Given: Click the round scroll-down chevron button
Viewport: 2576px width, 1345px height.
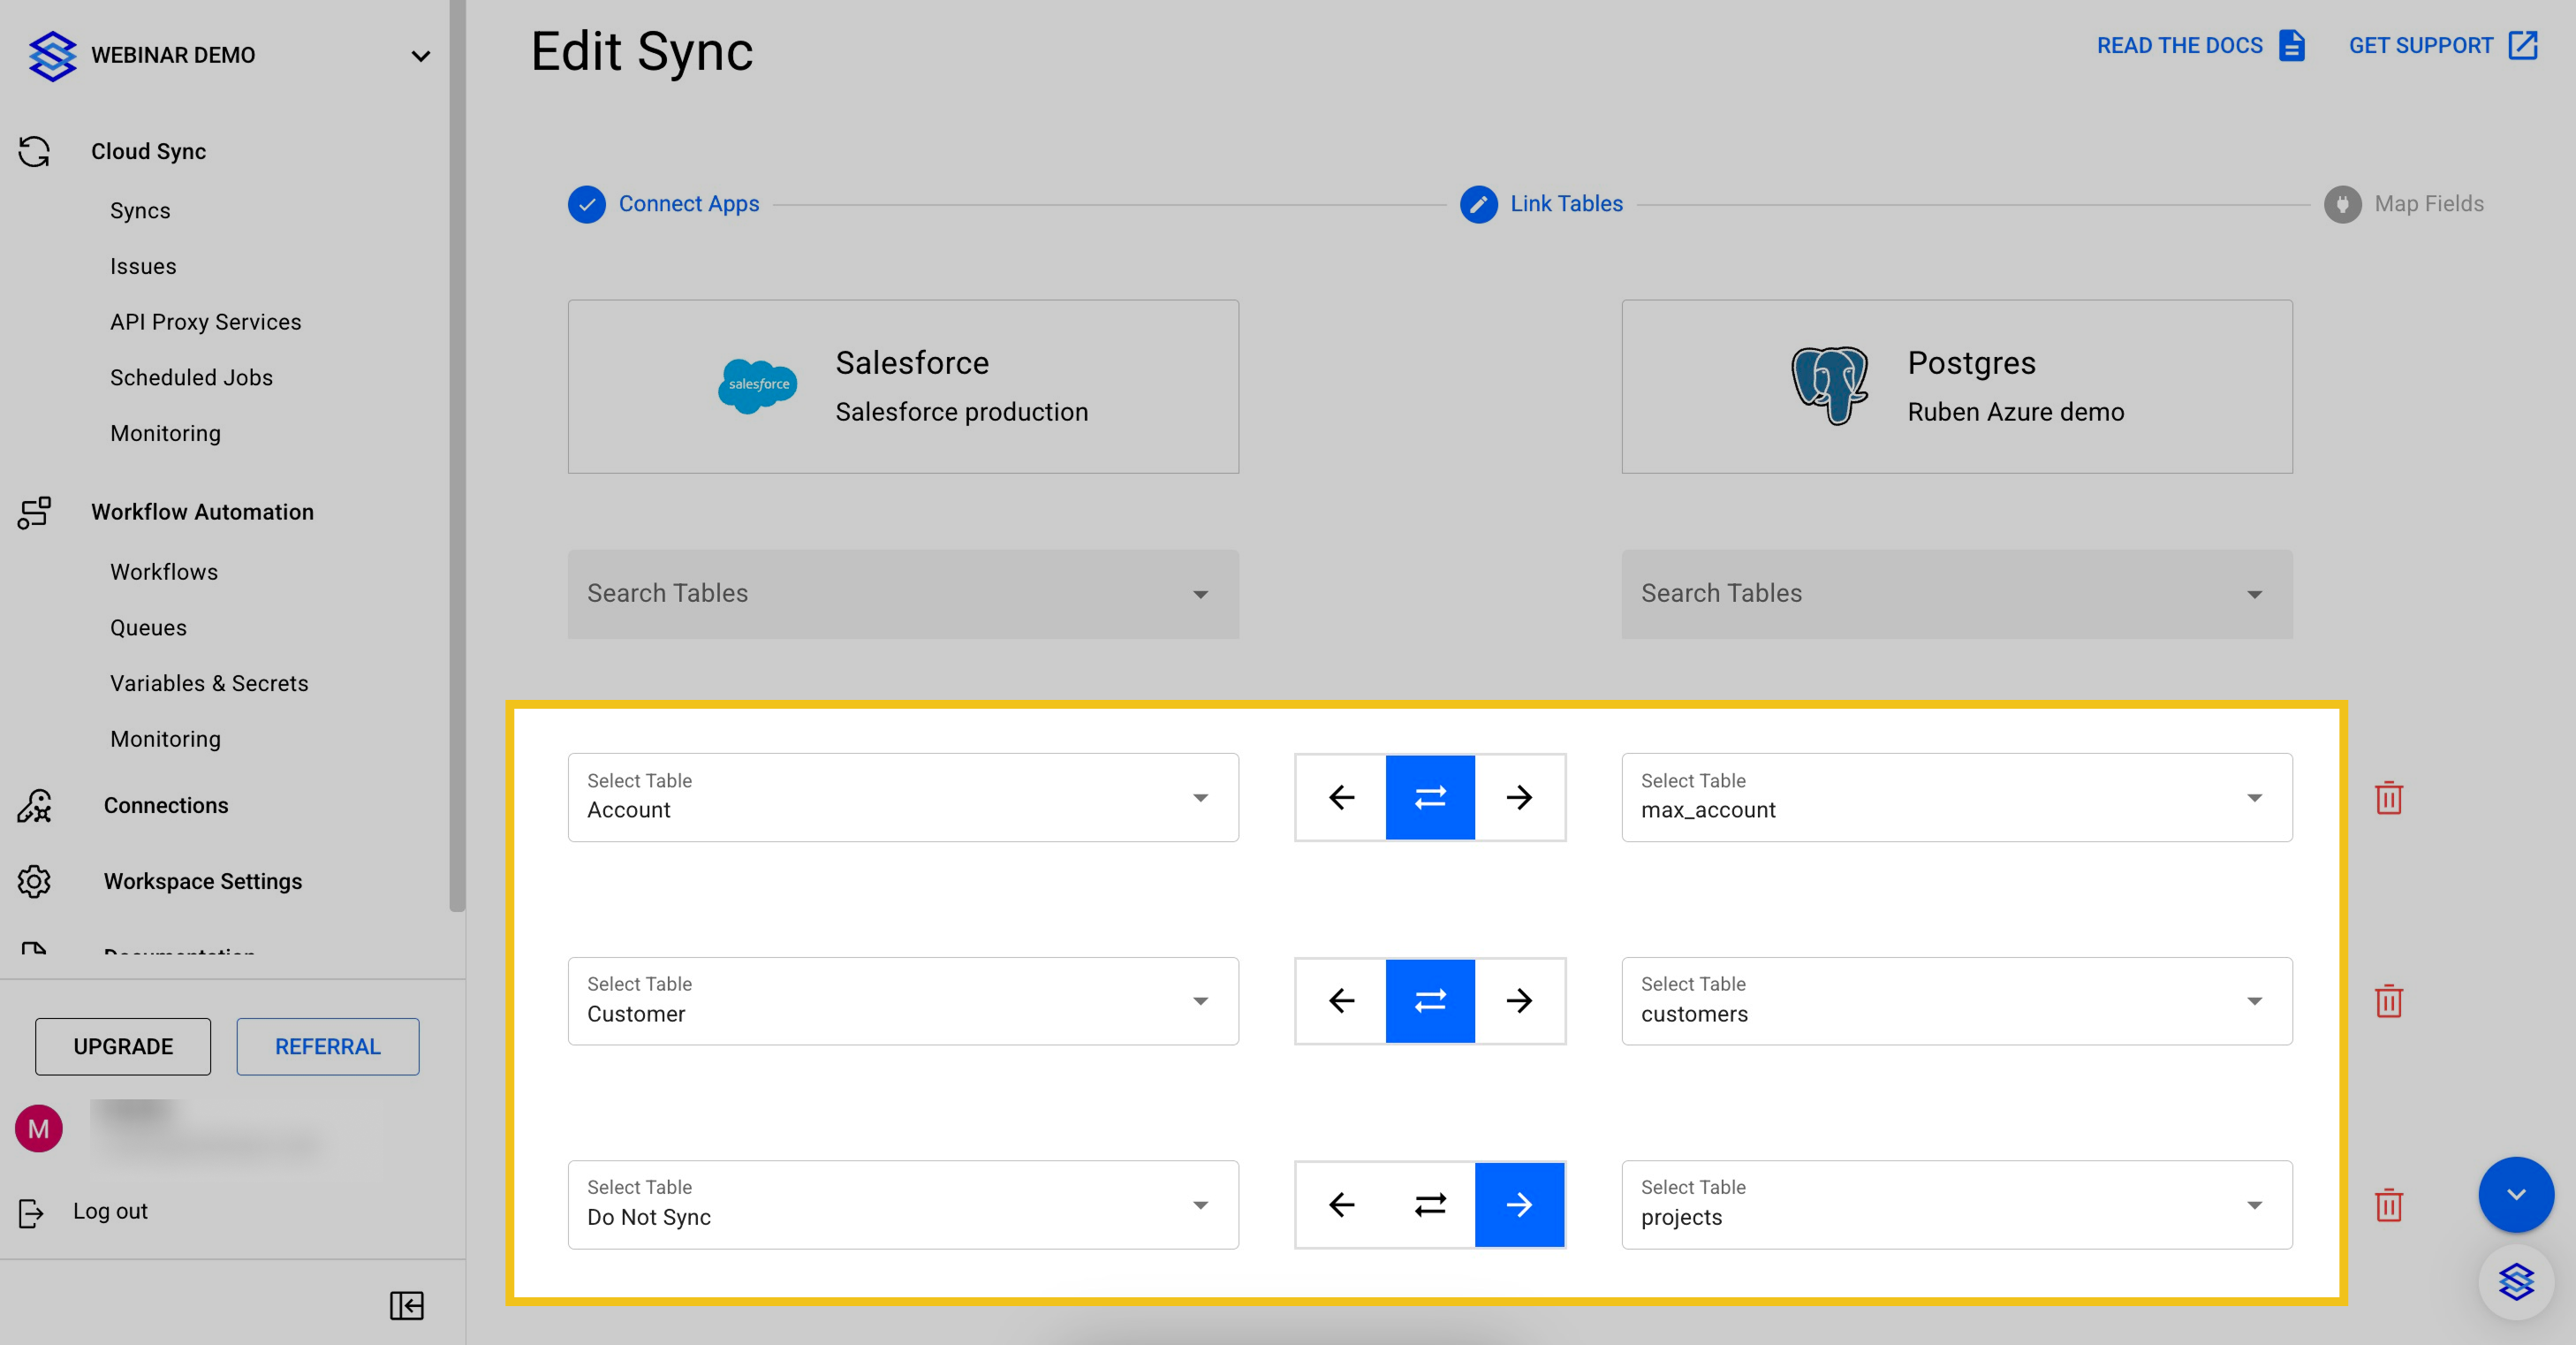Looking at the screenshot, I should [x=2515, y=1194].
